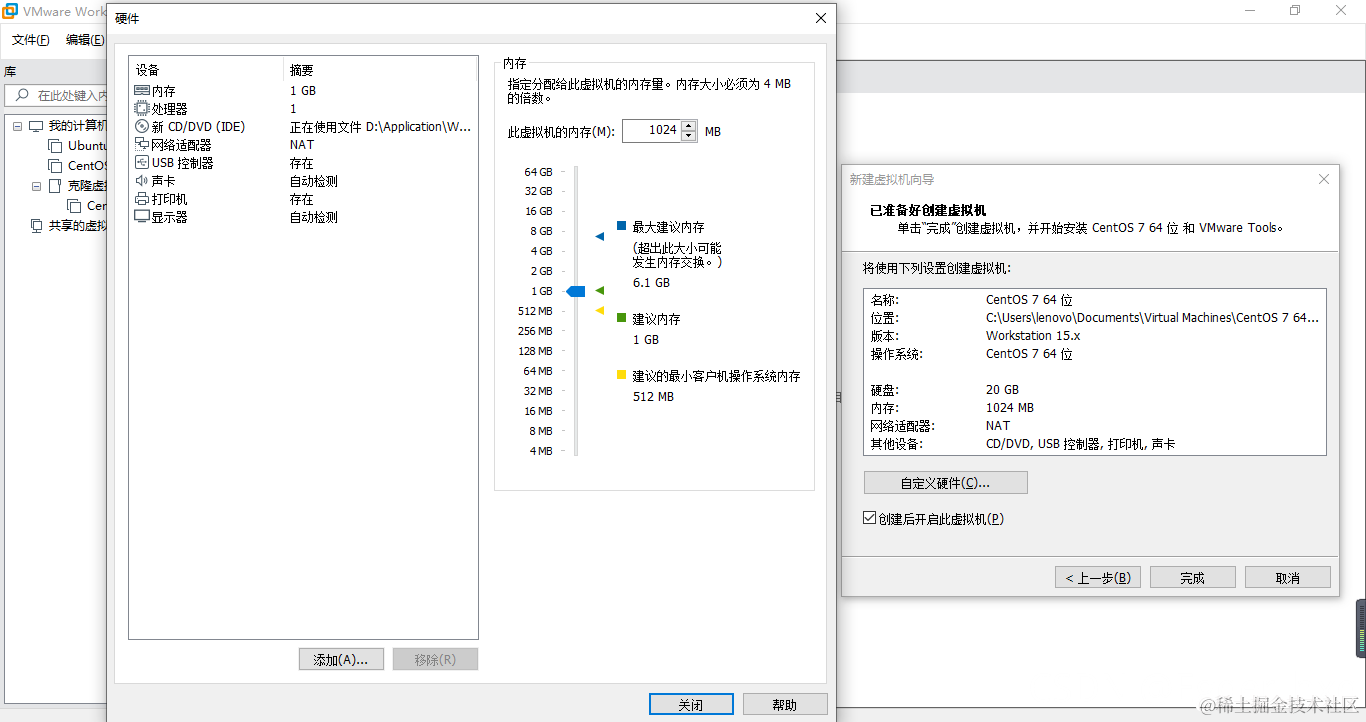Select the 内存 memory device icon
Image resolution: width=1366 pixels, height=722 pixels.
[139, 90]
